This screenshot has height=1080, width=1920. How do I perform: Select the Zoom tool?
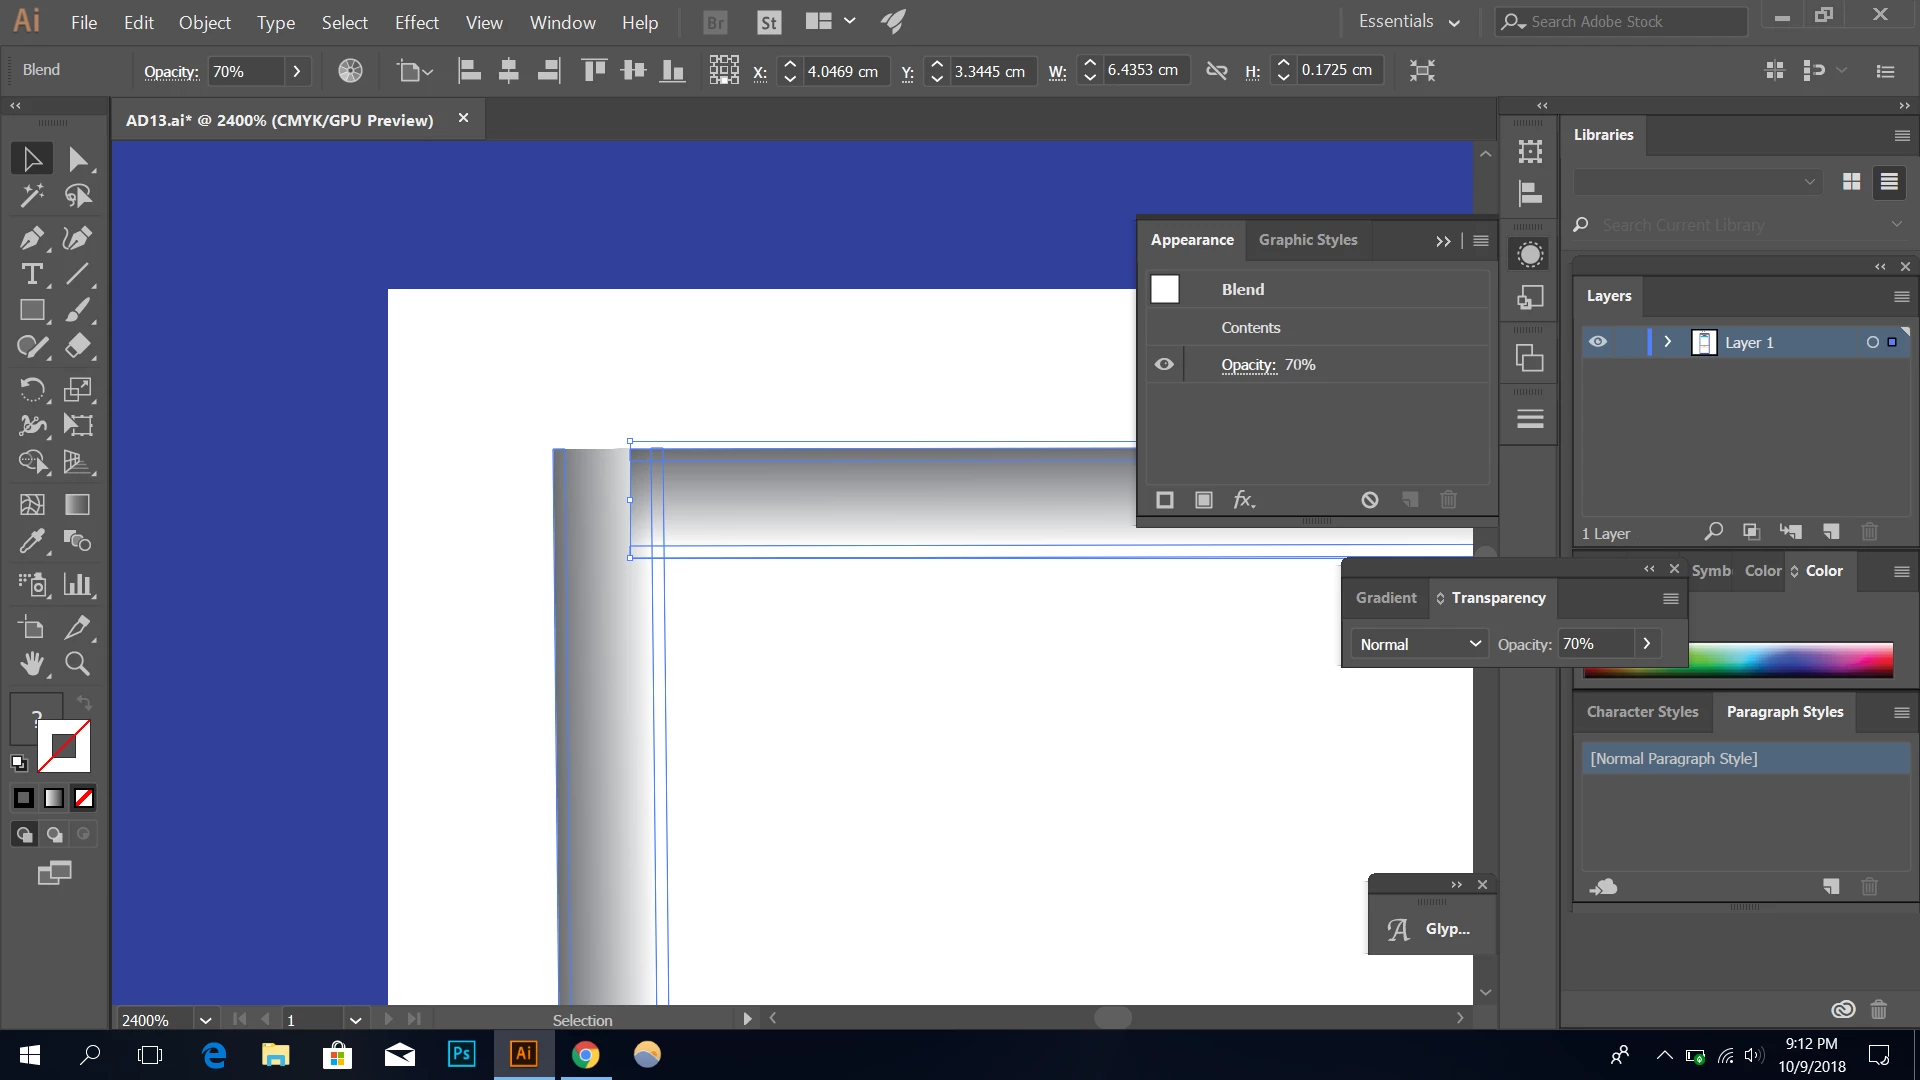click(77, 663)
